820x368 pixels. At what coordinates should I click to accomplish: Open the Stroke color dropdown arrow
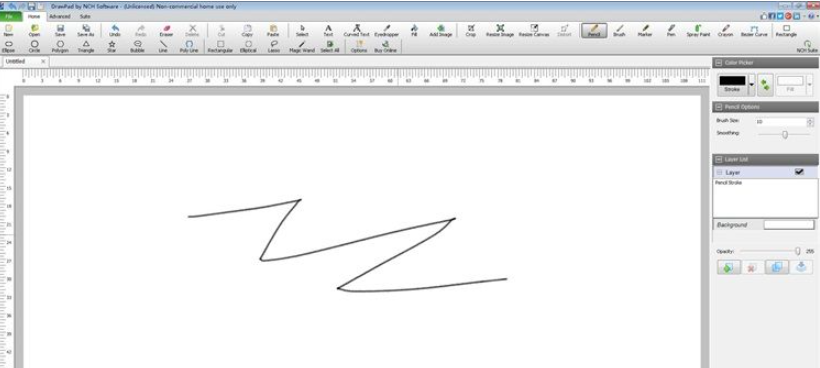(752, 85)
